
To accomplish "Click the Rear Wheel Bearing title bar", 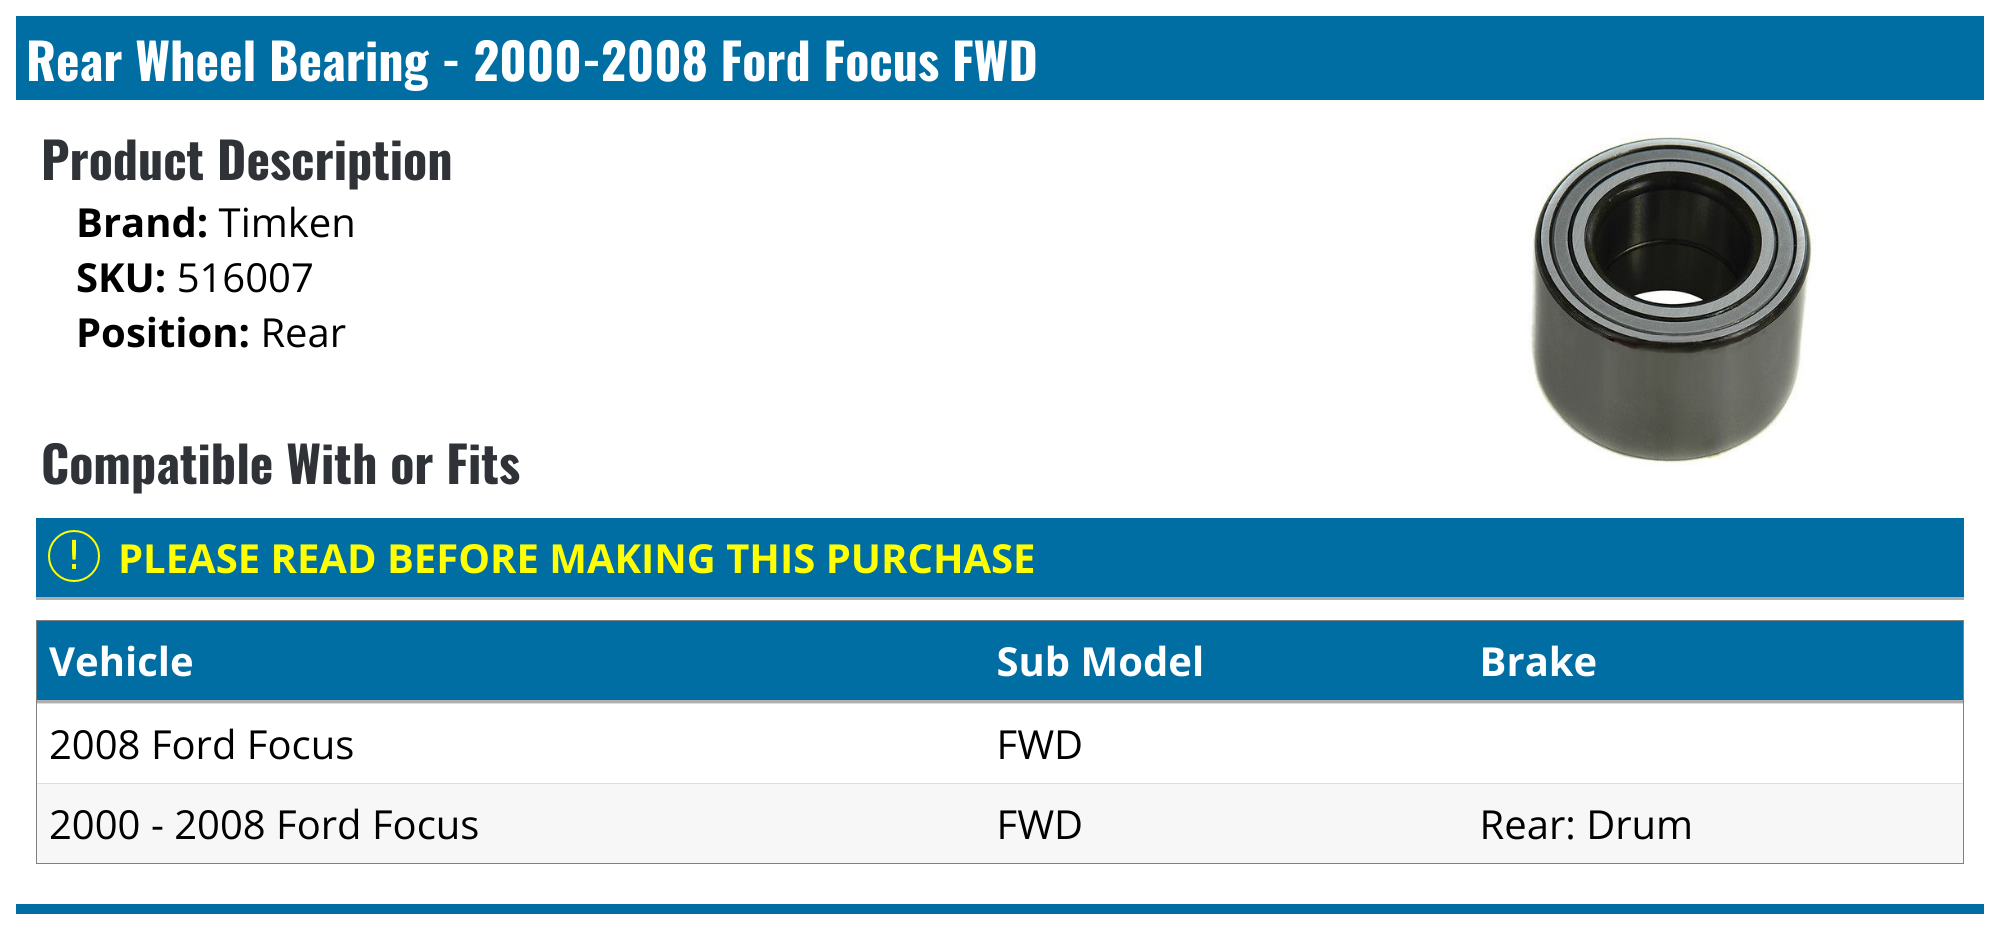I will coord(531,61).
